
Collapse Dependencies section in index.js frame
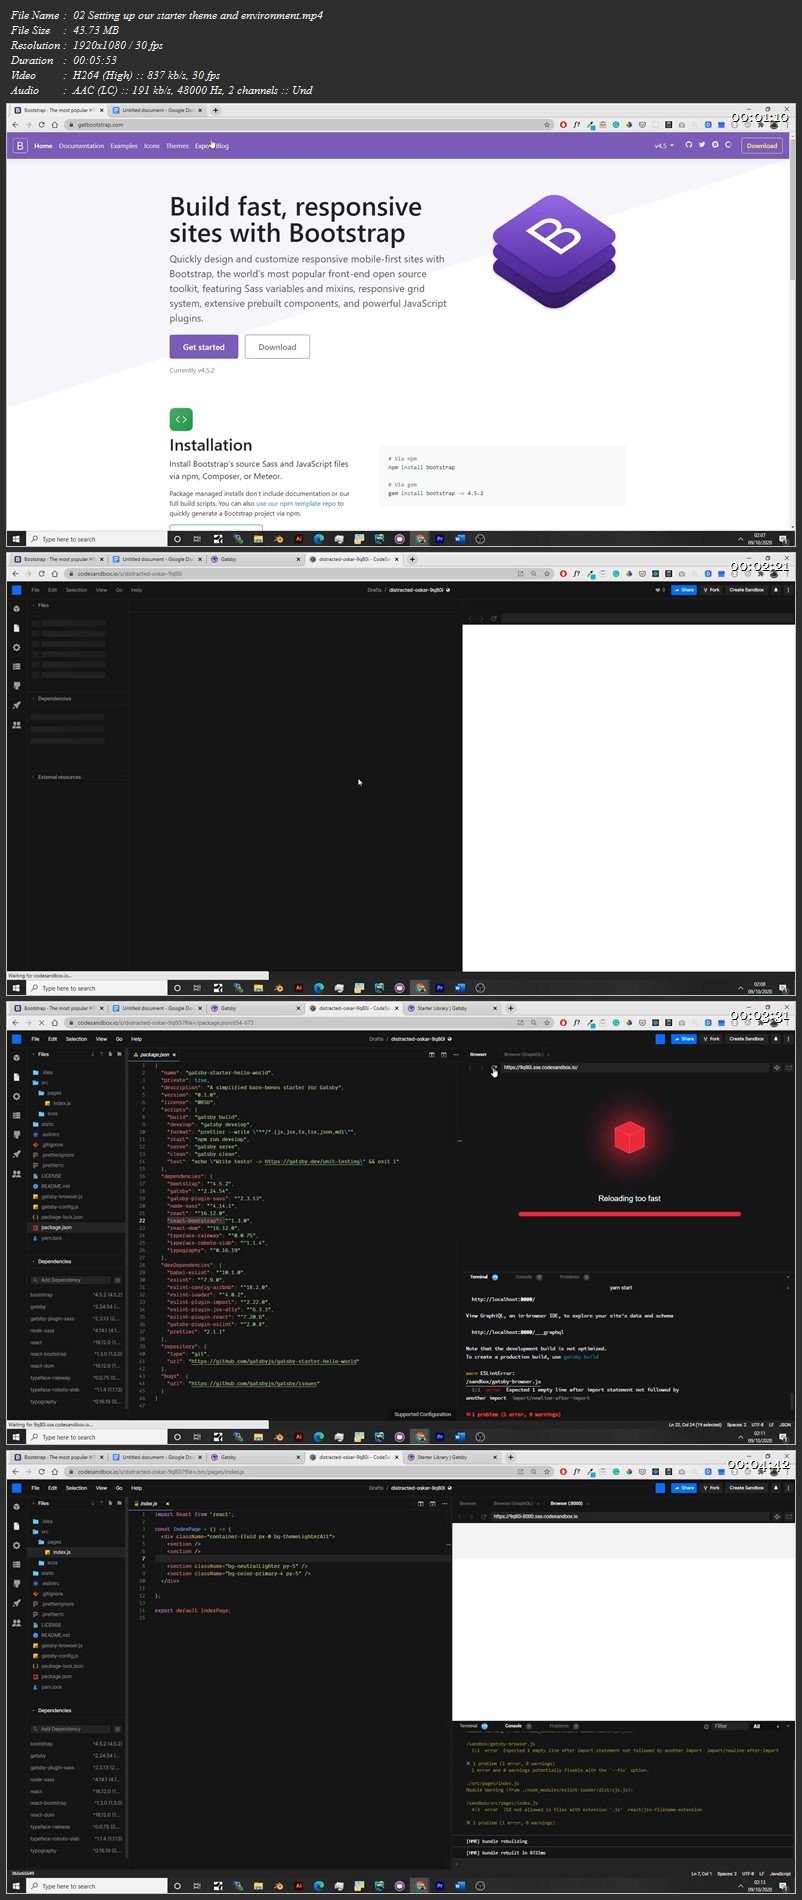coord(52,1710)
